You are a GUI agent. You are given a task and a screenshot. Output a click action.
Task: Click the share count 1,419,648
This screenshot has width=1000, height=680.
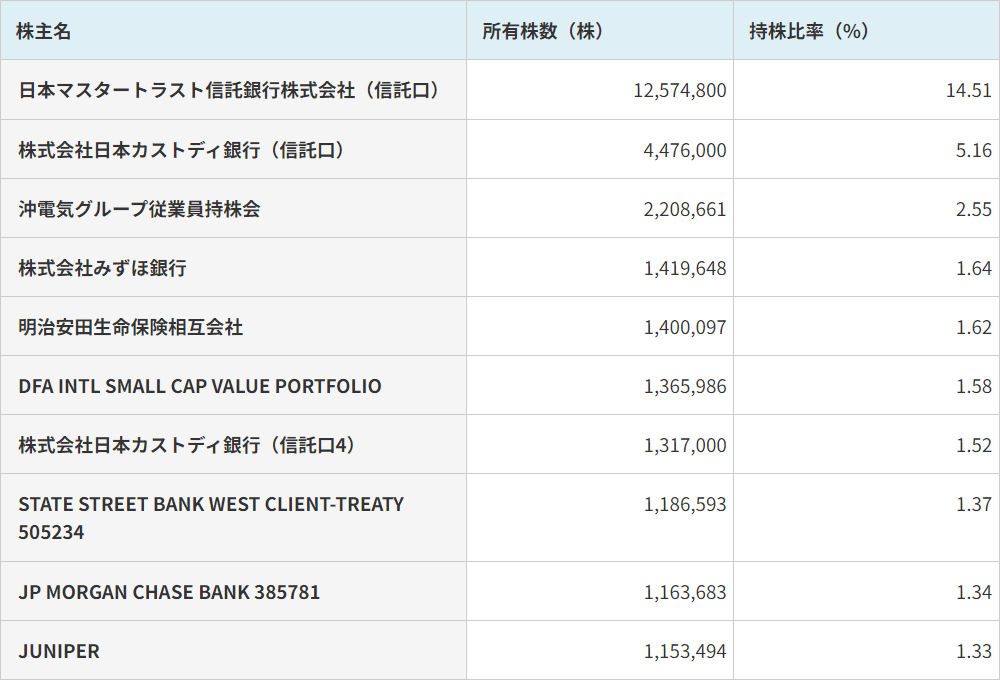(x=684, y=269)
